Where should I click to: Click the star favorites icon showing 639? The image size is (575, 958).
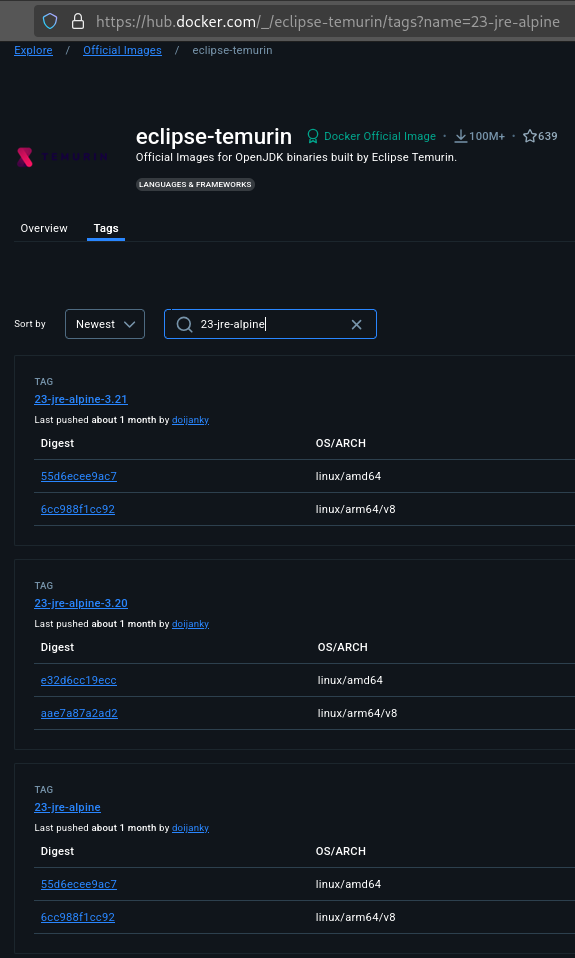pyautogui.click(x=530, y=136)
